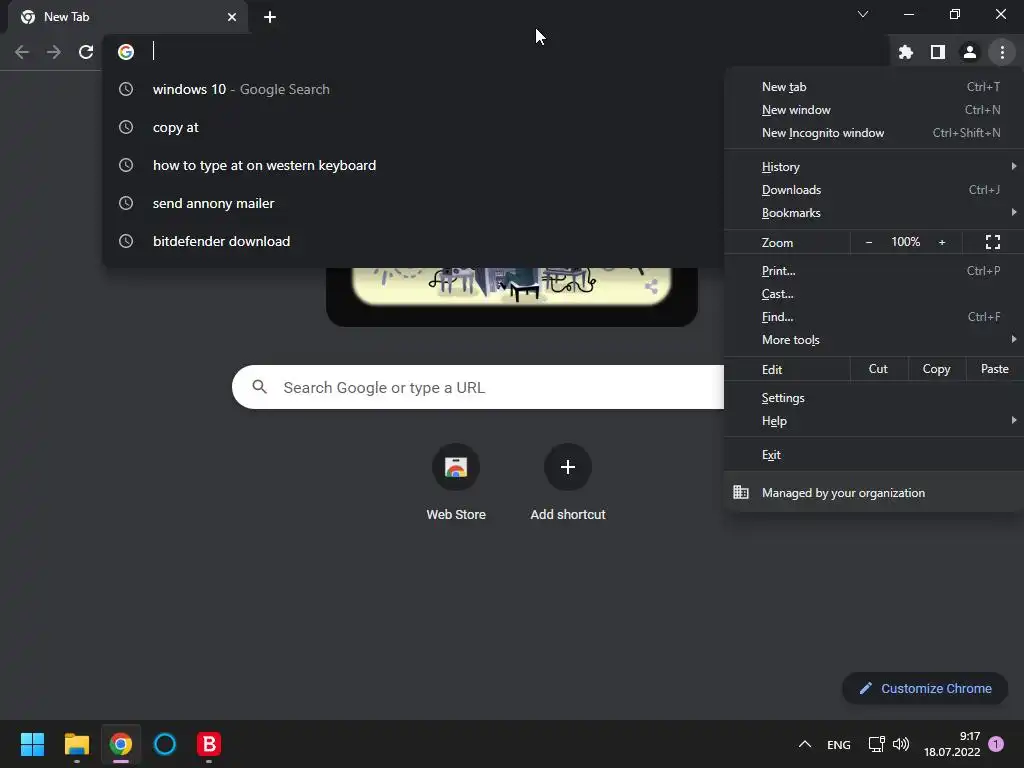Click 'Managed by your organization'
The image size is (1024, 768).
(x=874, y=492)
